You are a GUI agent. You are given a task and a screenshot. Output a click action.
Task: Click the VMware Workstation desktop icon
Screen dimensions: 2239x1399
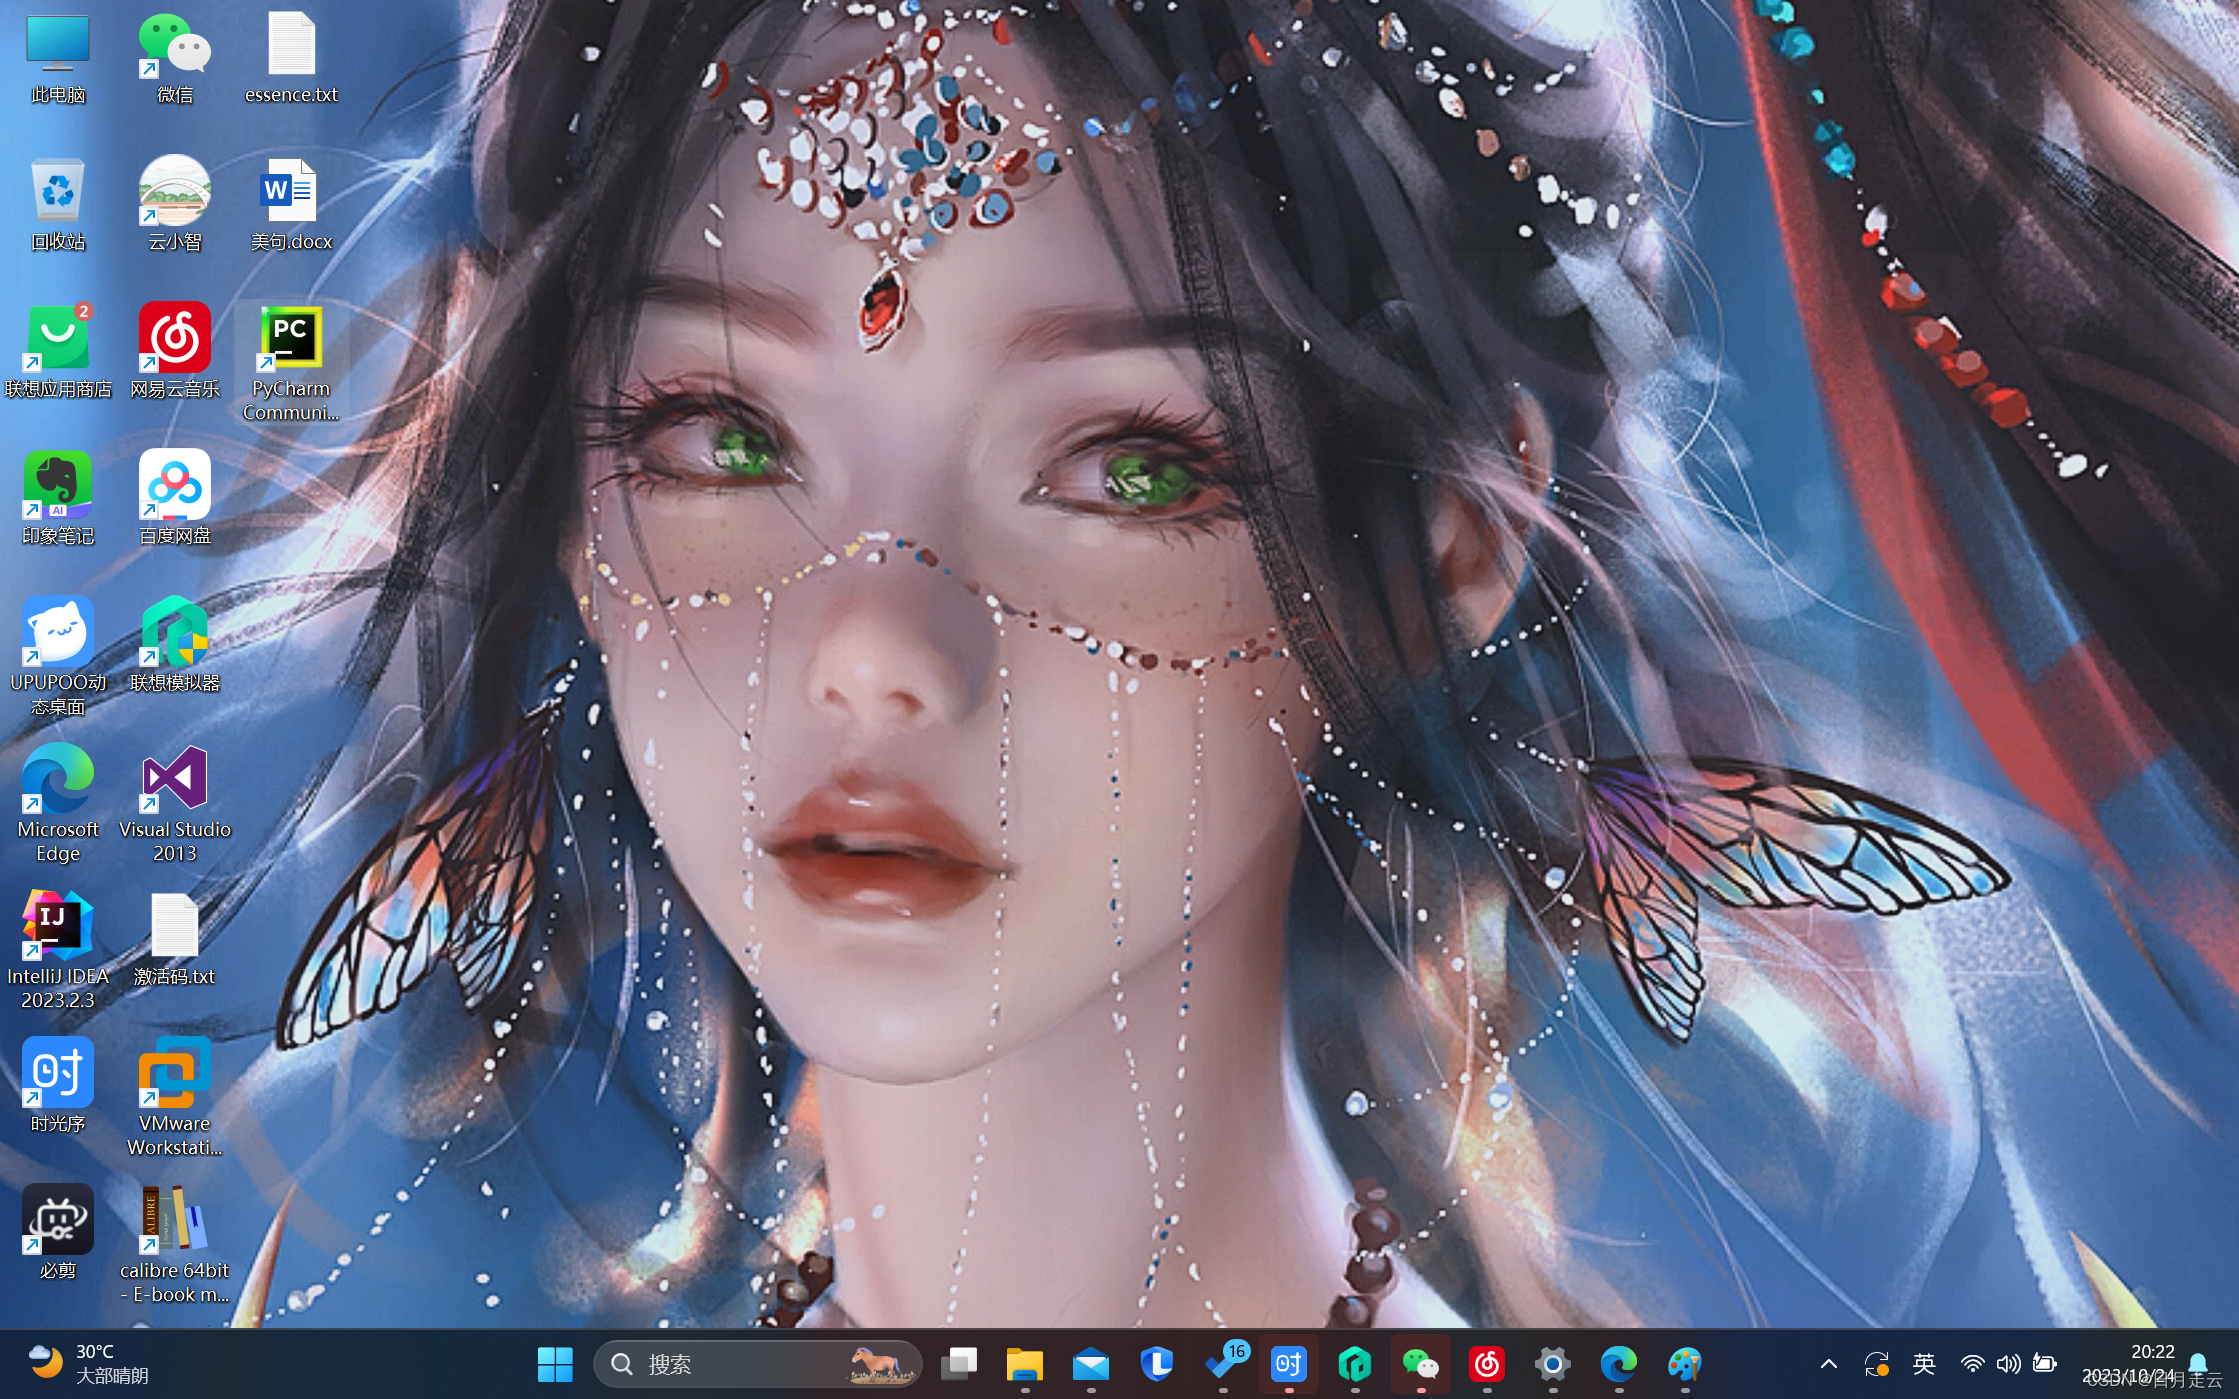174,1074
